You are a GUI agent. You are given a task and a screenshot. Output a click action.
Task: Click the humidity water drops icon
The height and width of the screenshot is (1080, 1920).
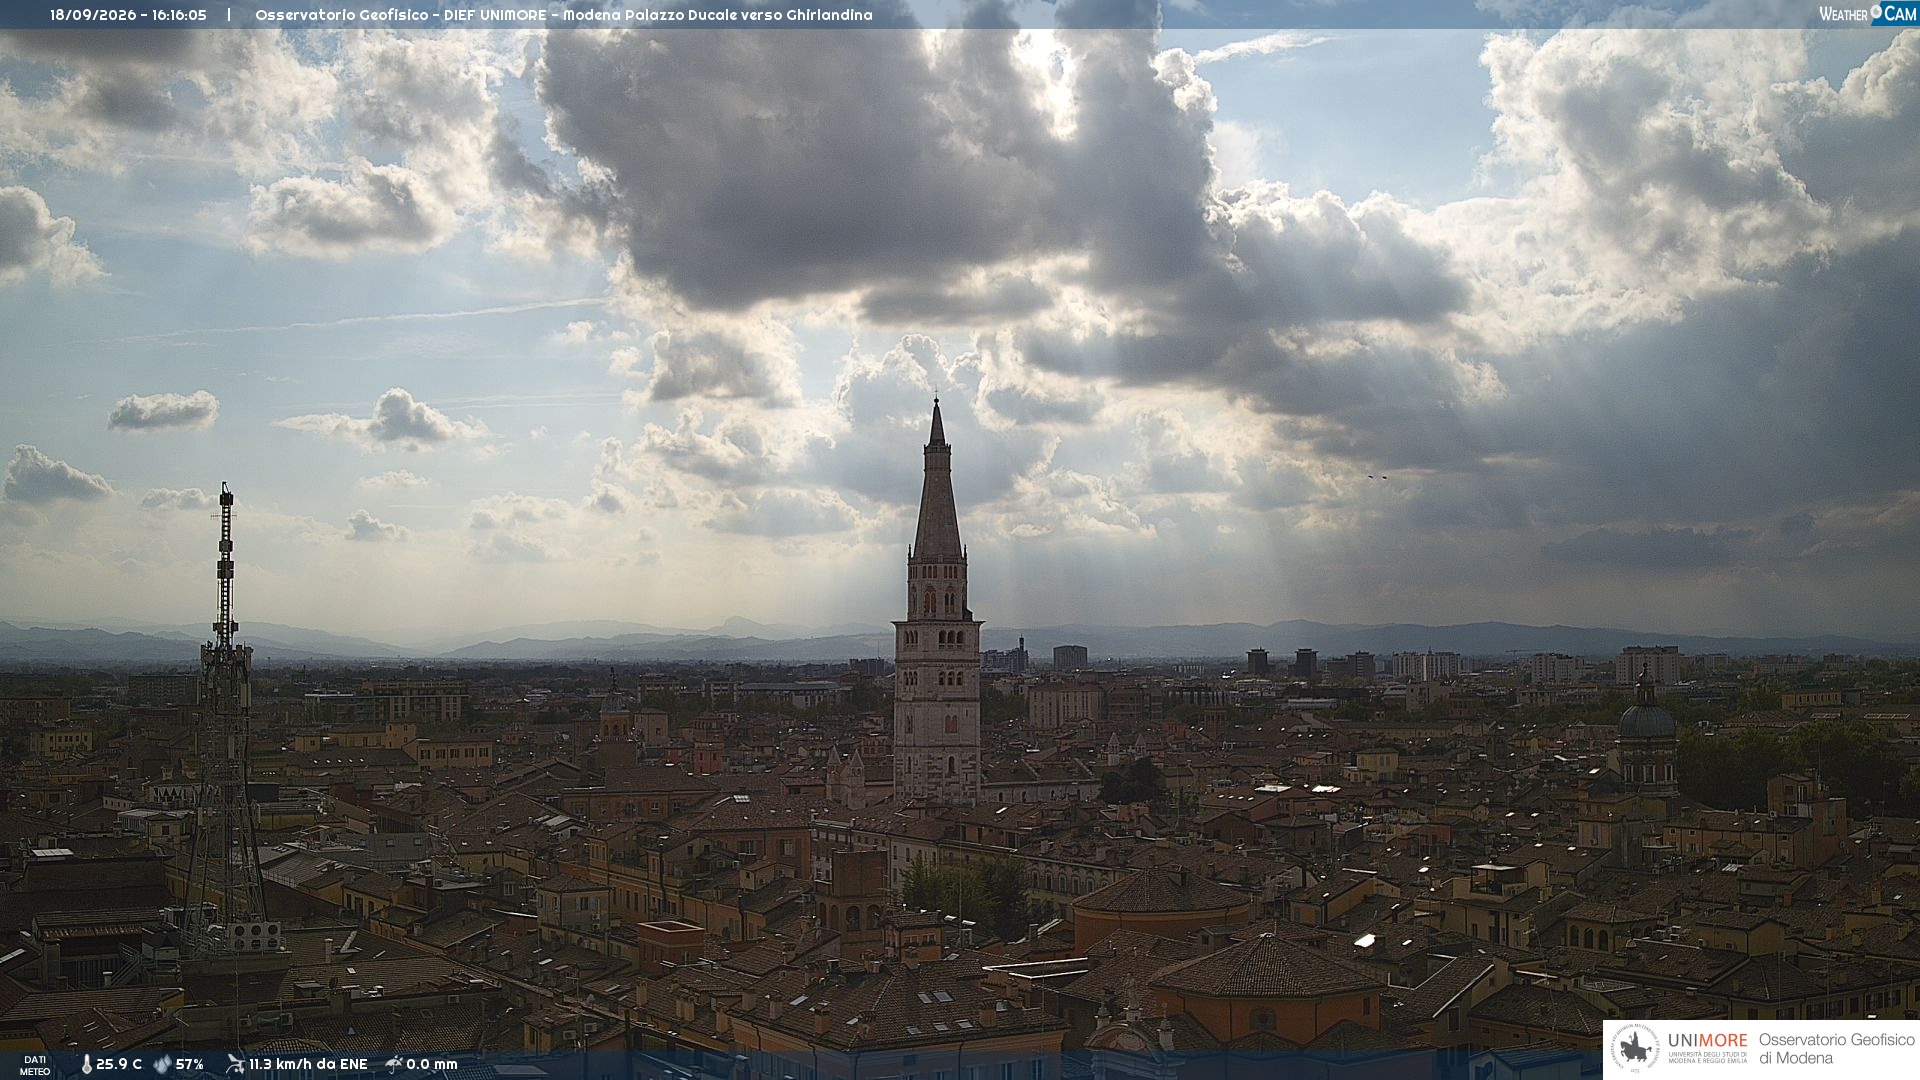click(162, 1064)
